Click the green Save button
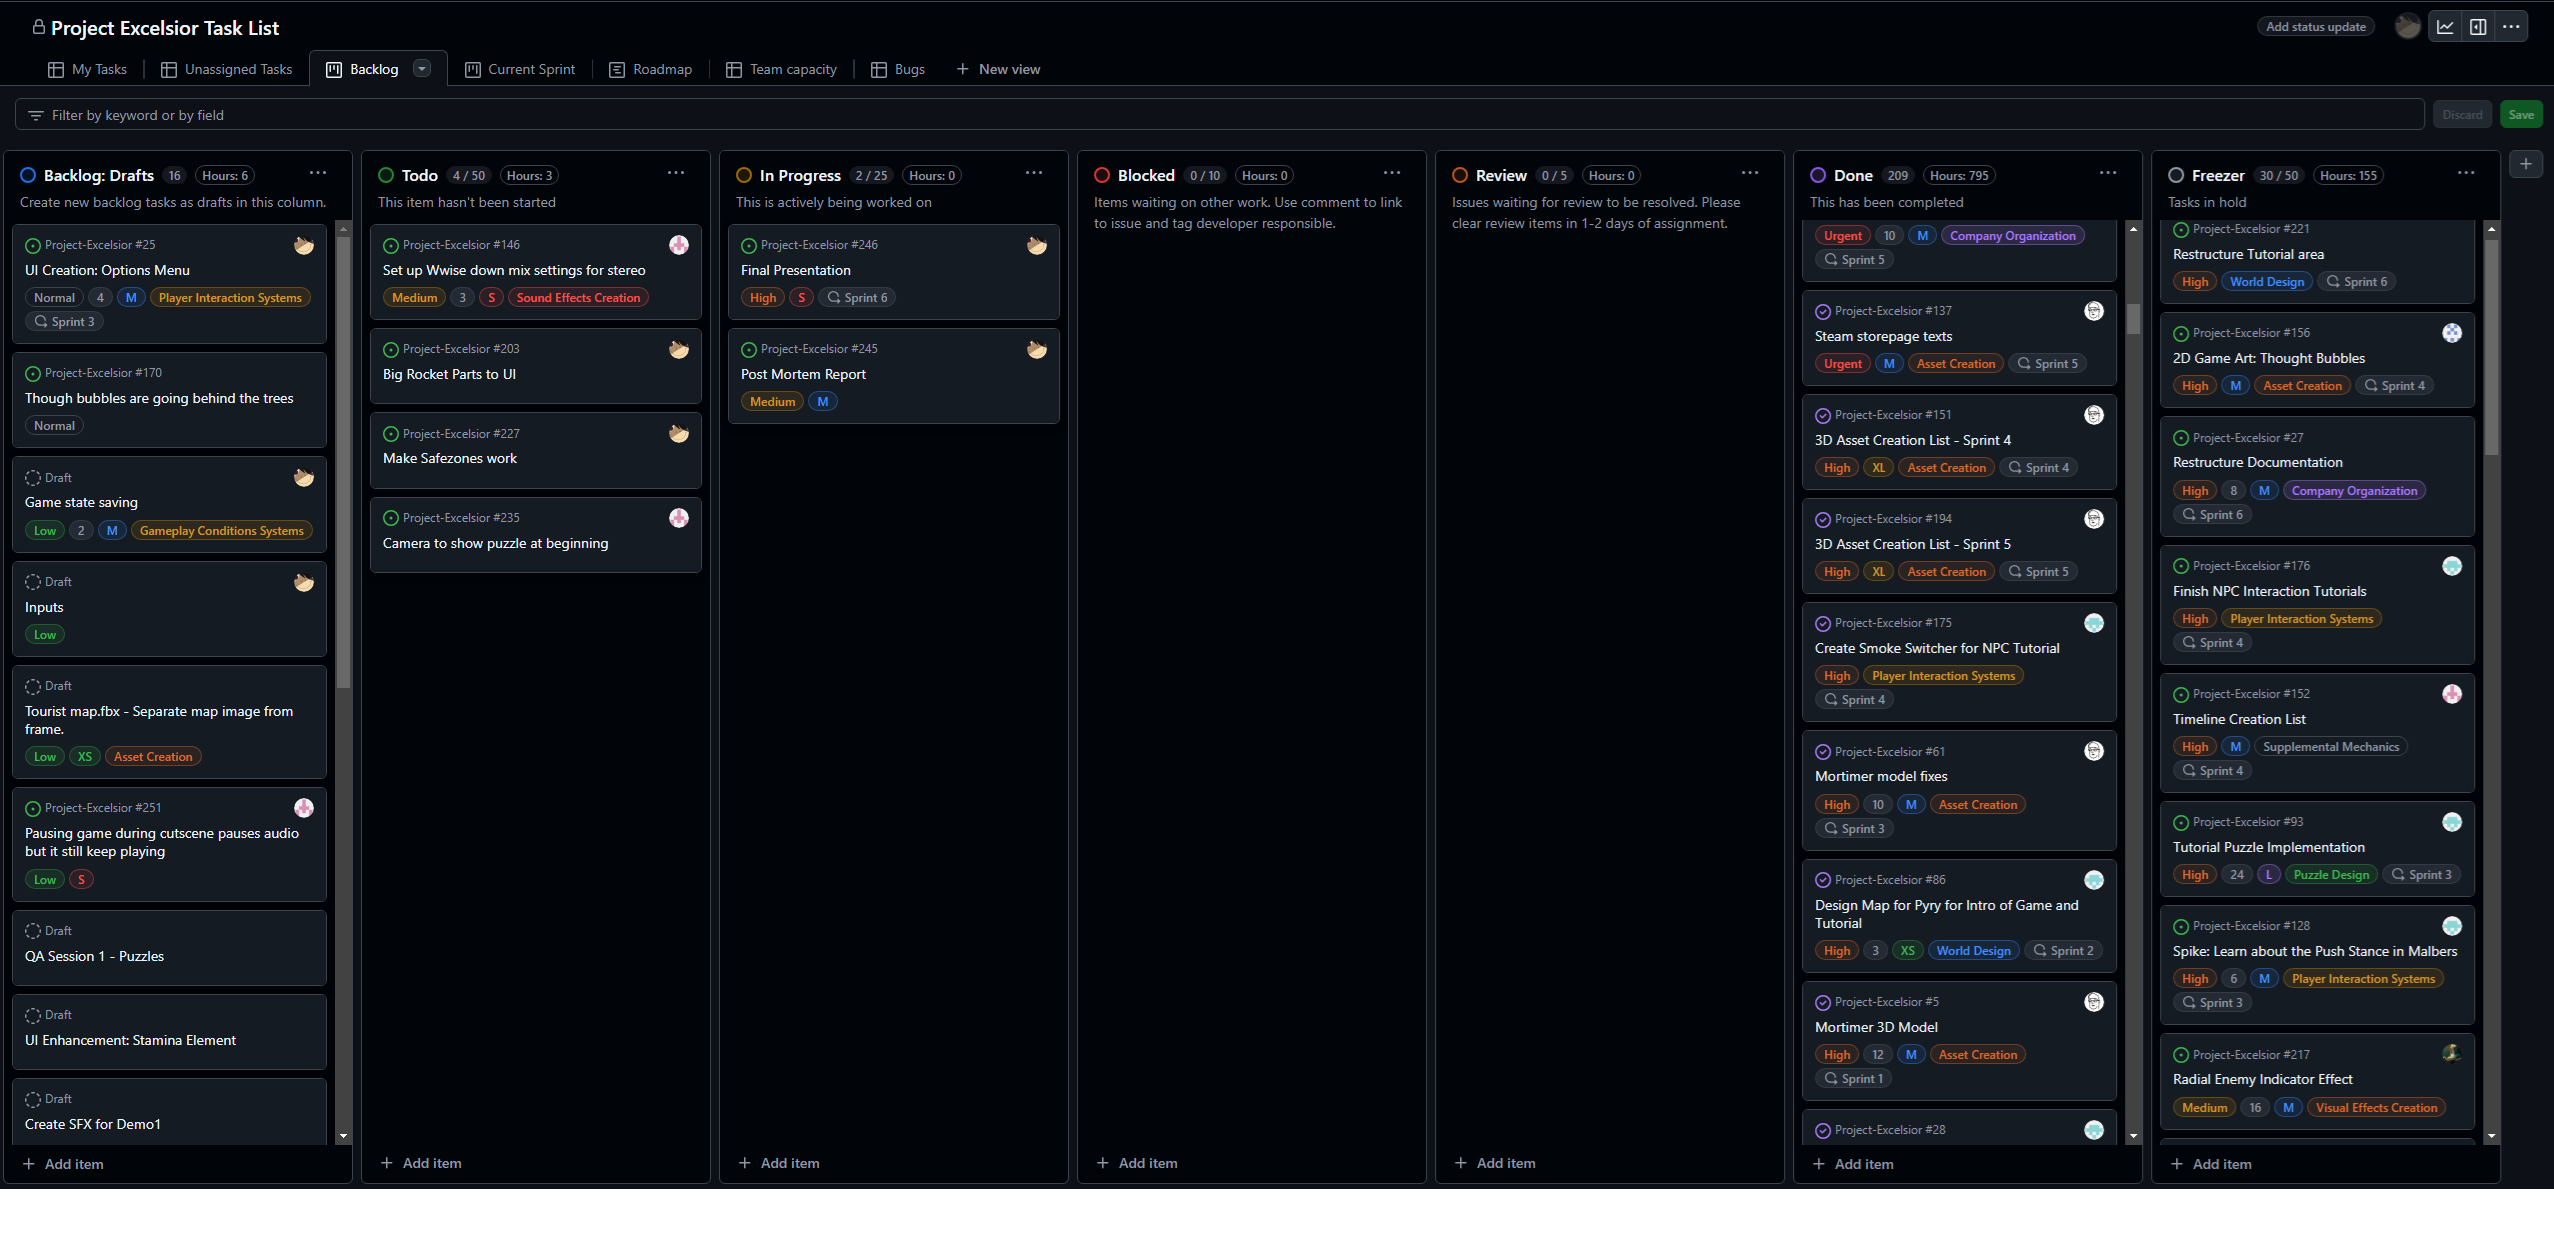 [2521, 114]
